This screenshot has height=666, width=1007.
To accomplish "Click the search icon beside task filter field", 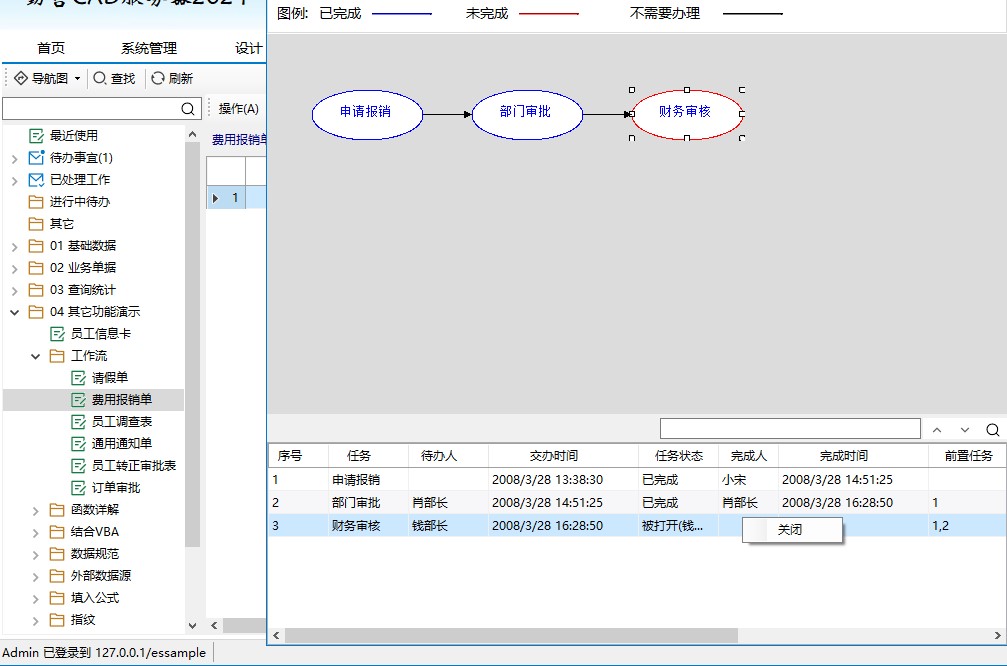I will pos(992,430).
